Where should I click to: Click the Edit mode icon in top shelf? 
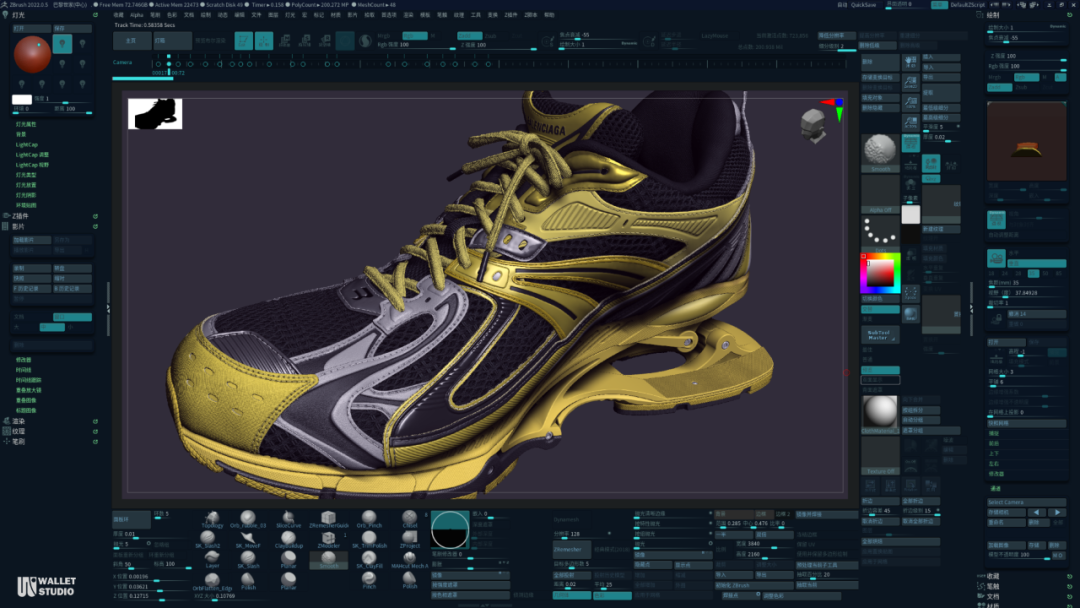point(243,41)
